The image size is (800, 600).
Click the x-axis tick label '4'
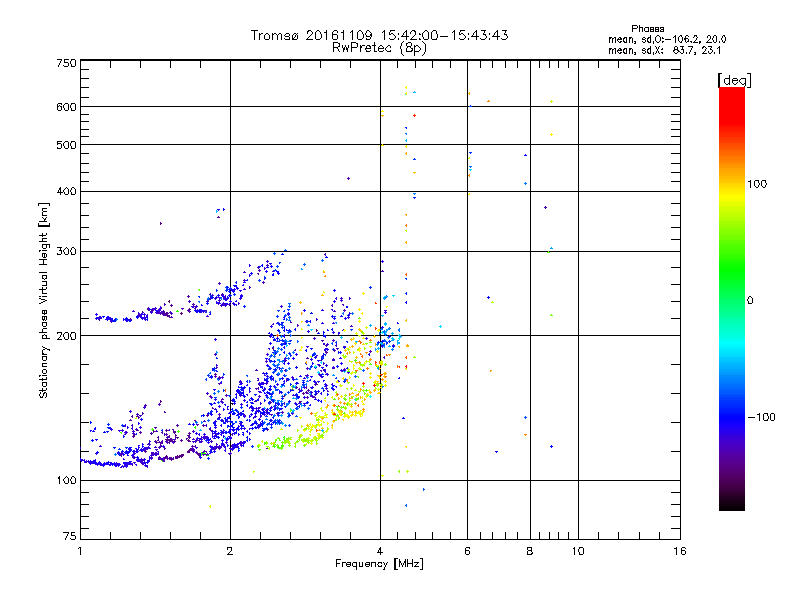point(380,551)
